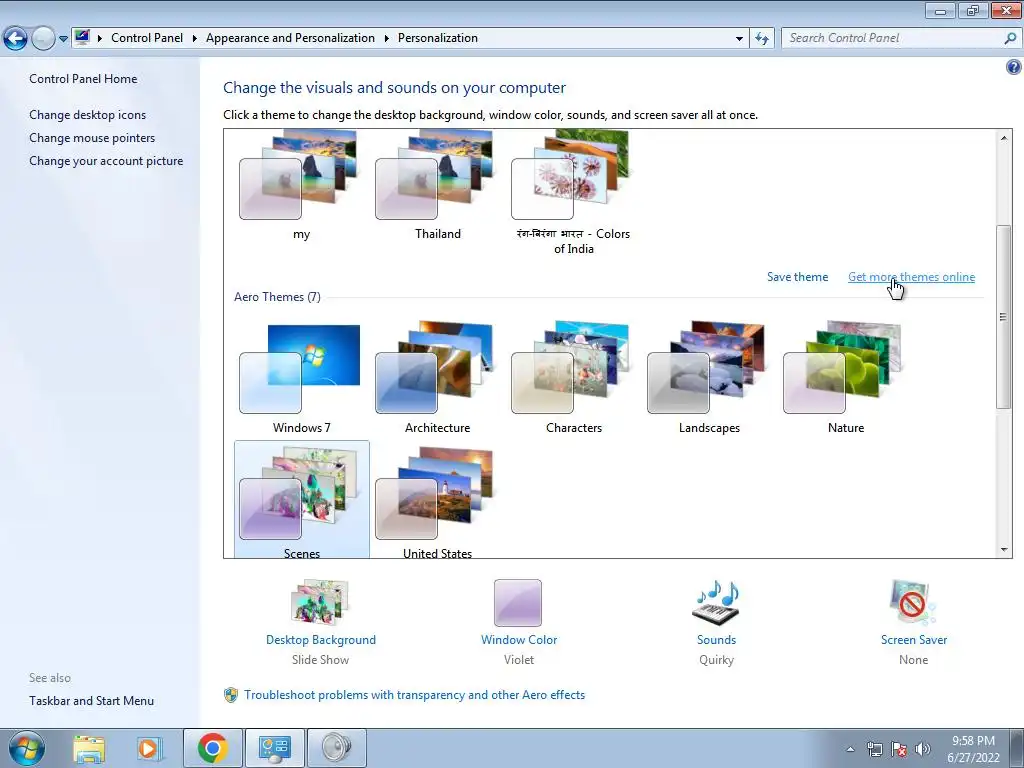
Task: Select the United States theme
Action: pos(438,500)
